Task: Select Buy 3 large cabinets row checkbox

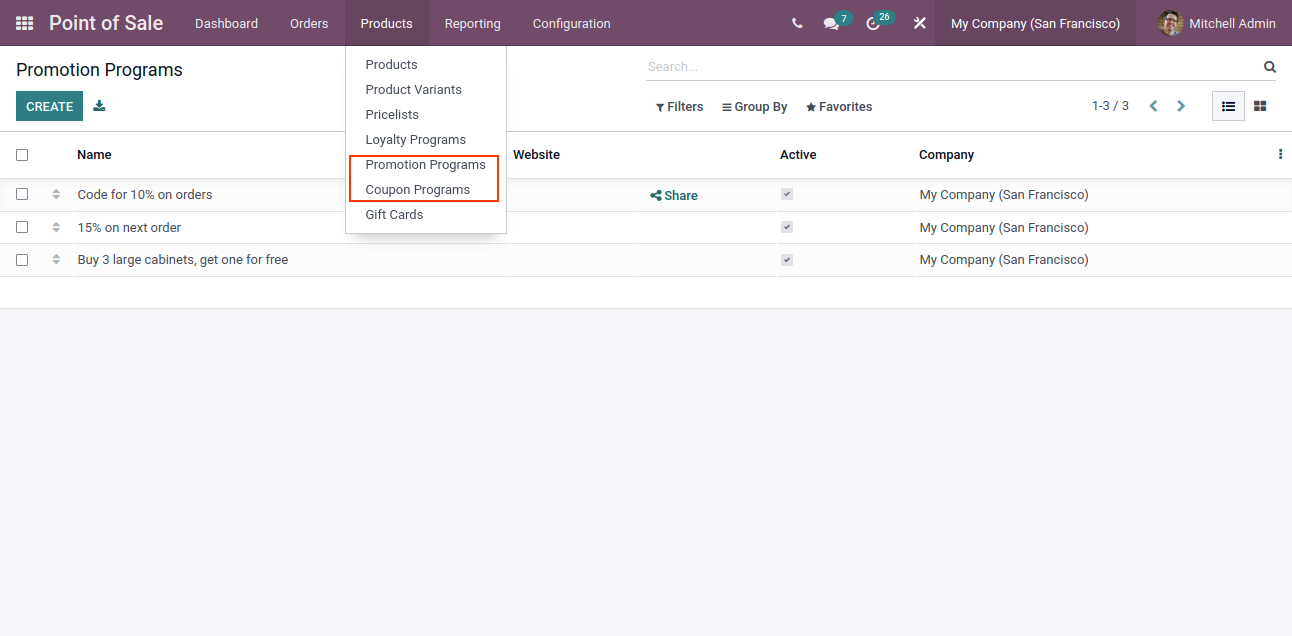Action: [x=22, y=260]
